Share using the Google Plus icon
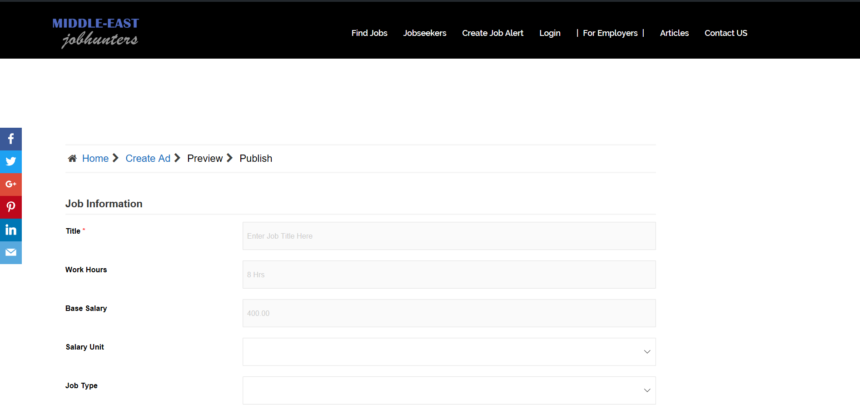860x405 pixels. coord(10,184)
